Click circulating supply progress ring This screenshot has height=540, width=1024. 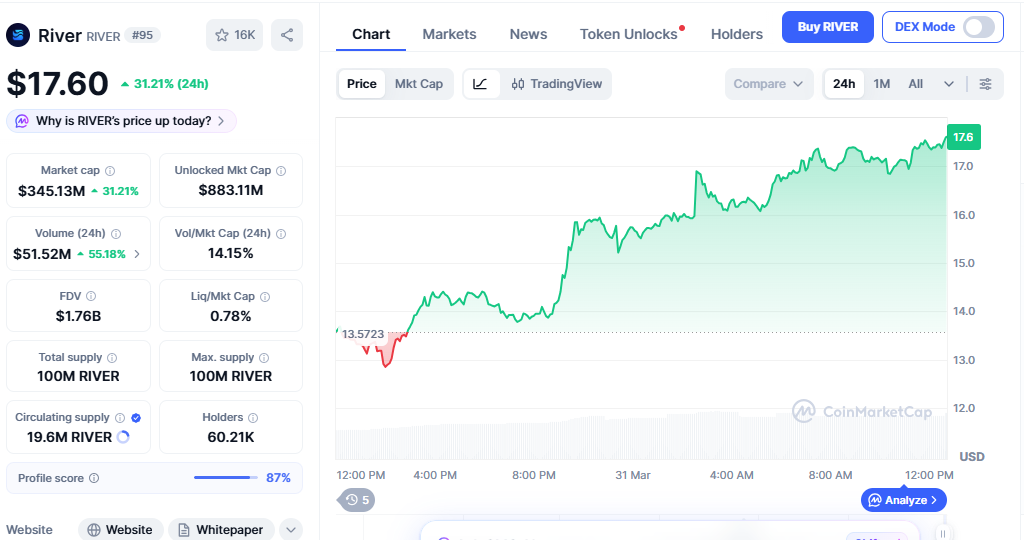tap(123, 437)
